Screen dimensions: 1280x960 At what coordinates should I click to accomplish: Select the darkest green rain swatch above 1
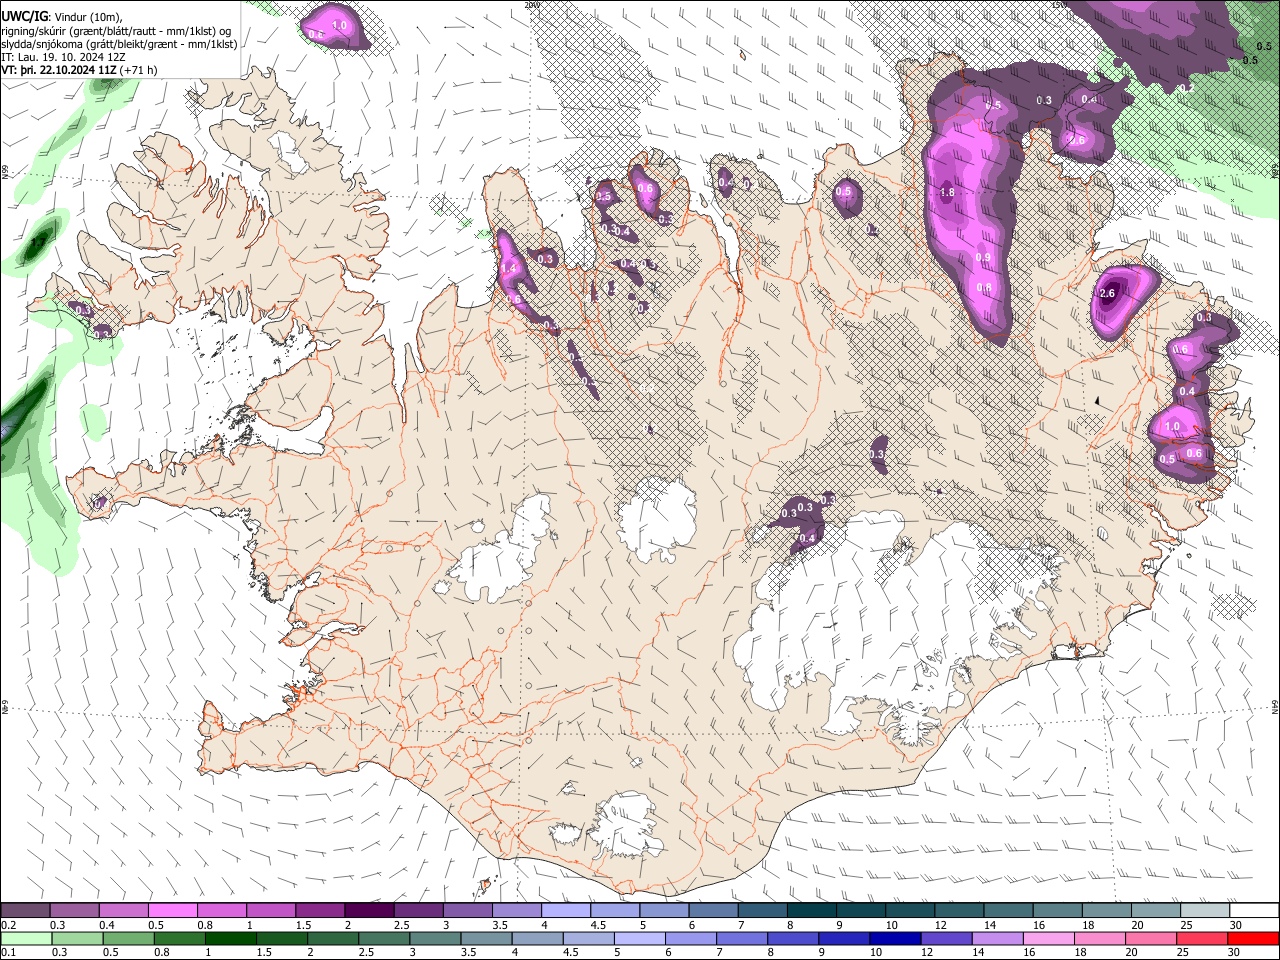[230, 939]
